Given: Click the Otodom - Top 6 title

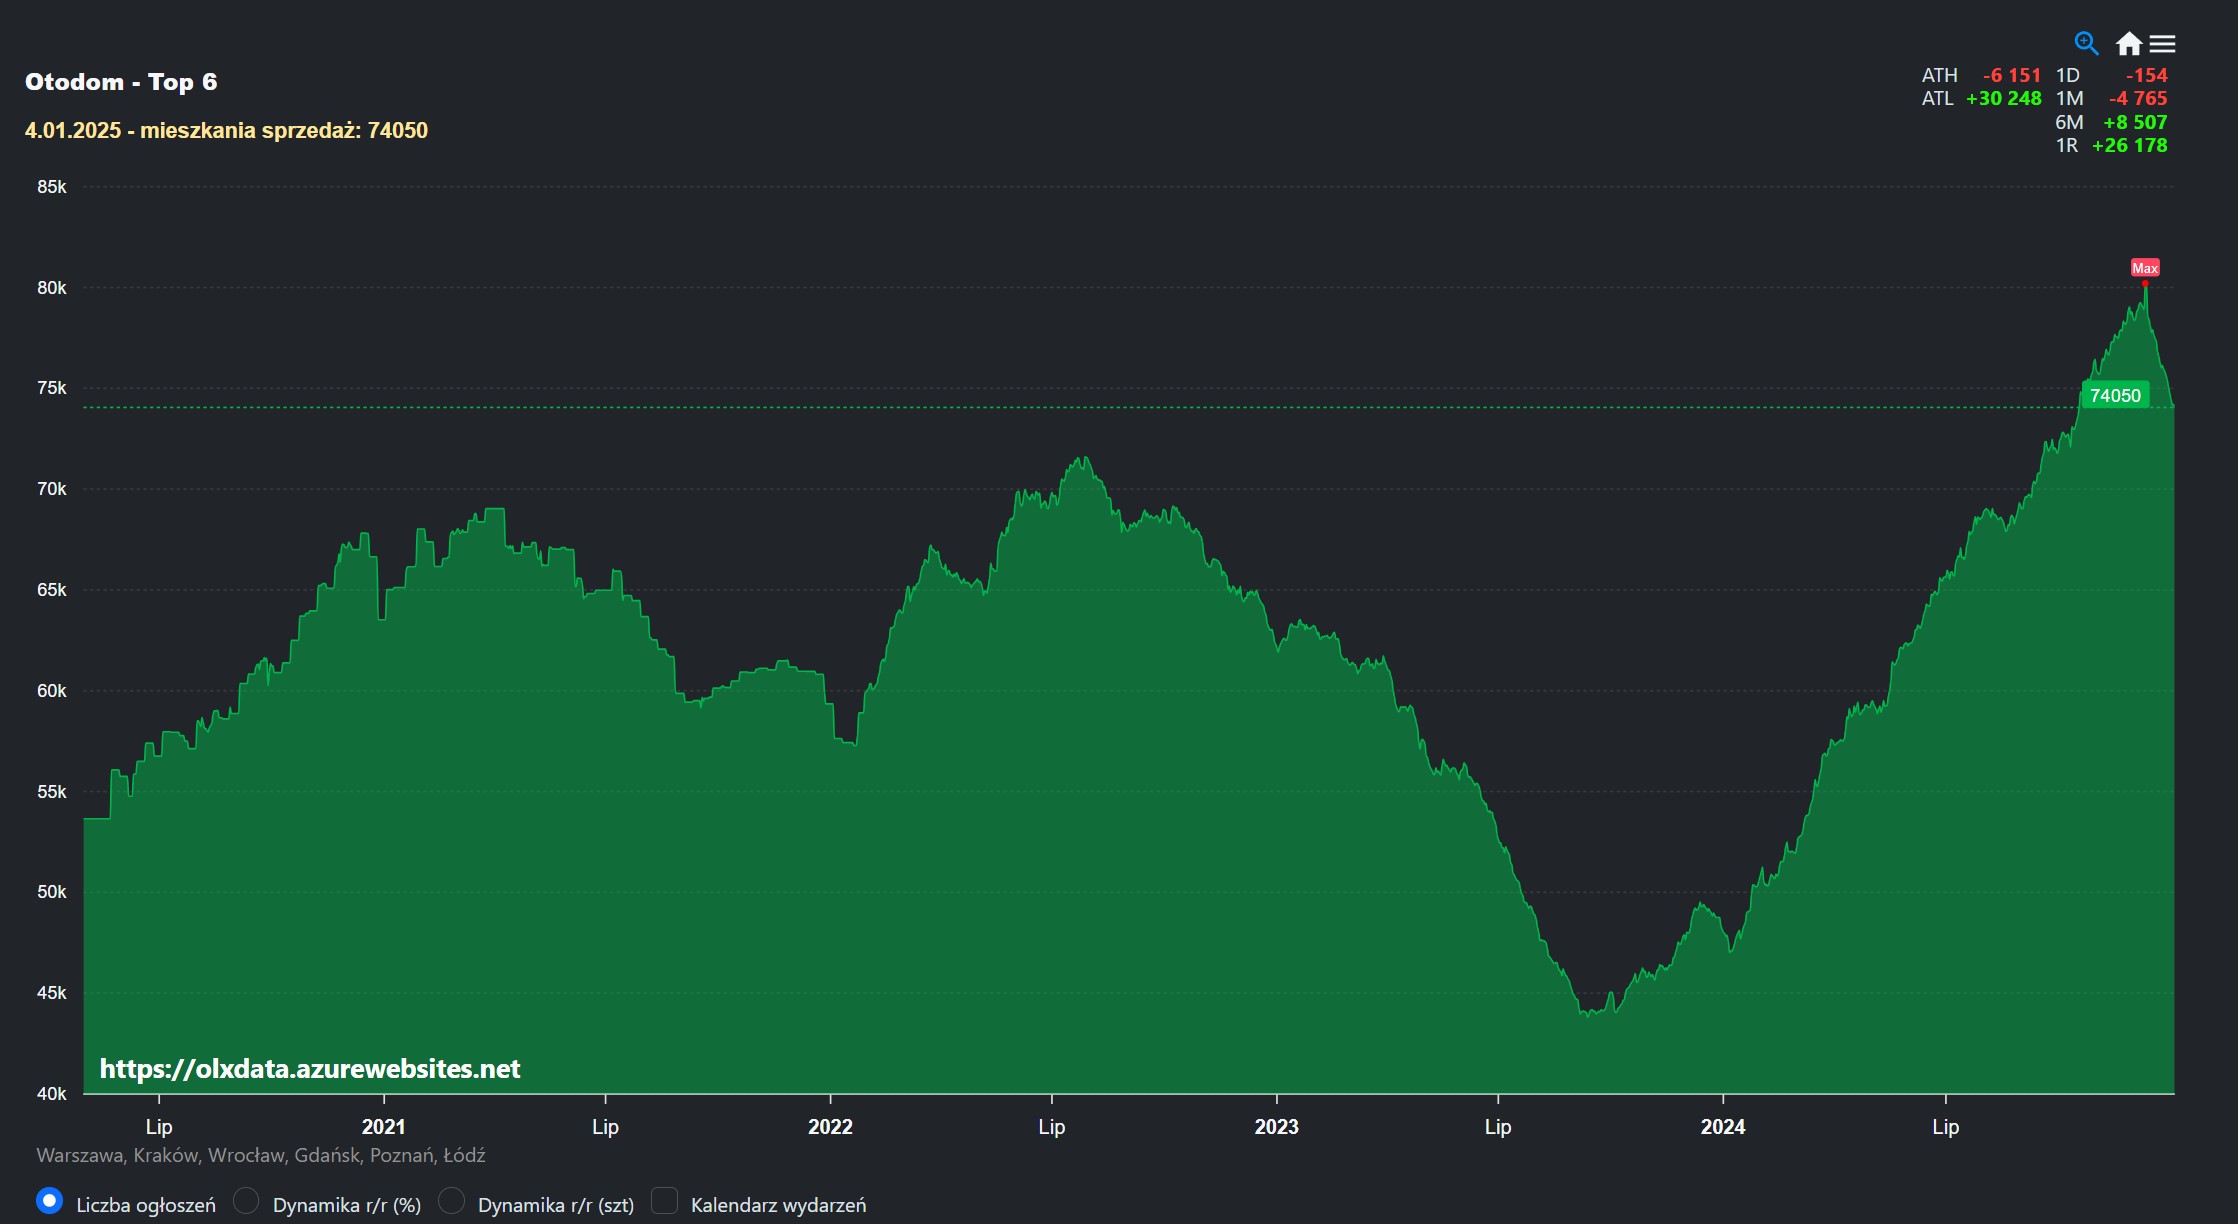Looking at the screenshot, I should pos(121,82).
